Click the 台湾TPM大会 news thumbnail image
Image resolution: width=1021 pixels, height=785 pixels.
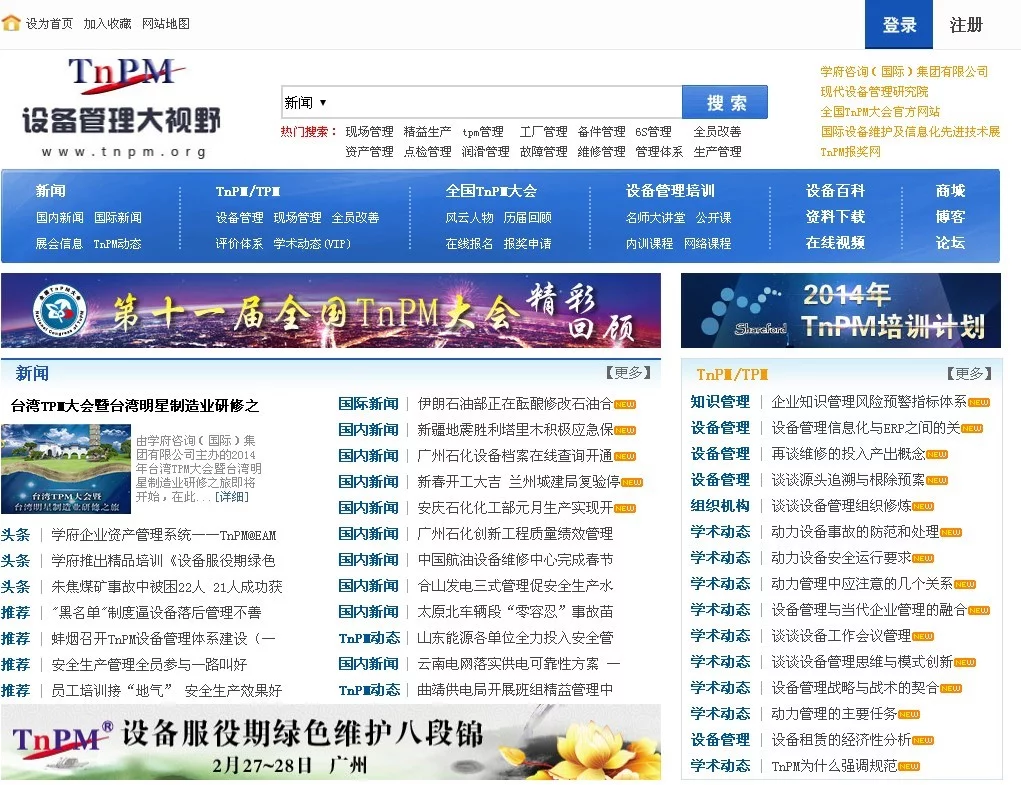point(66,469)
